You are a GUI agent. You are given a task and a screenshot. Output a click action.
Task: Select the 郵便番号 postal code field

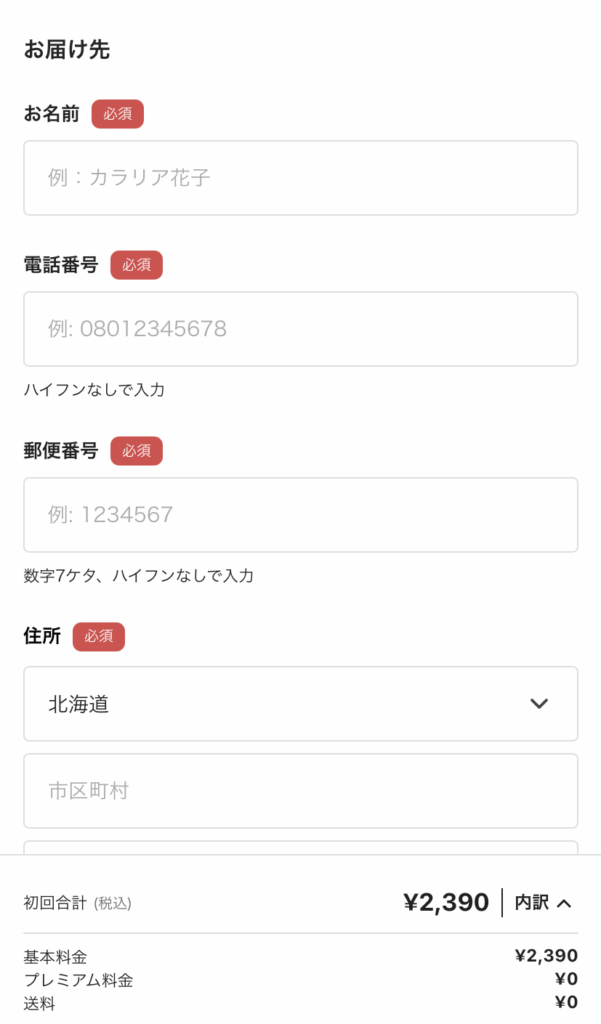pos(300,515)
